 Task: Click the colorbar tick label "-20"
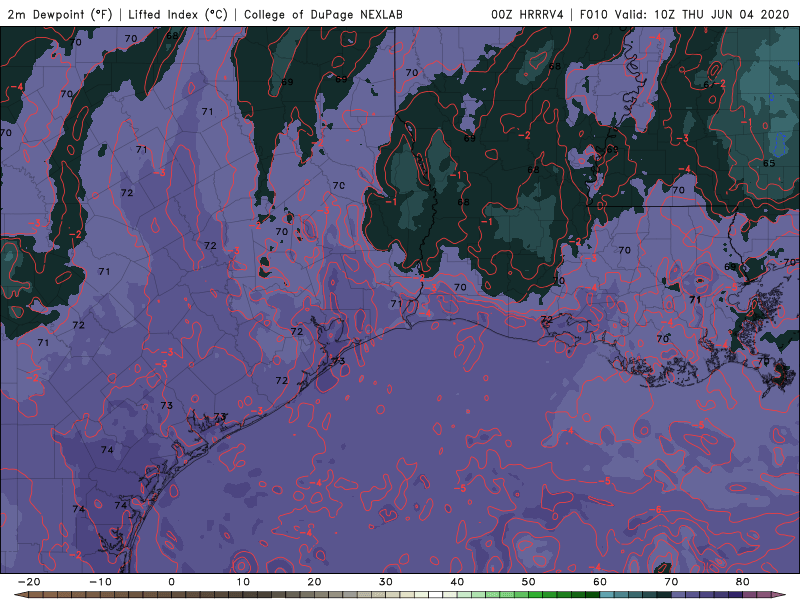coord(29,582)
